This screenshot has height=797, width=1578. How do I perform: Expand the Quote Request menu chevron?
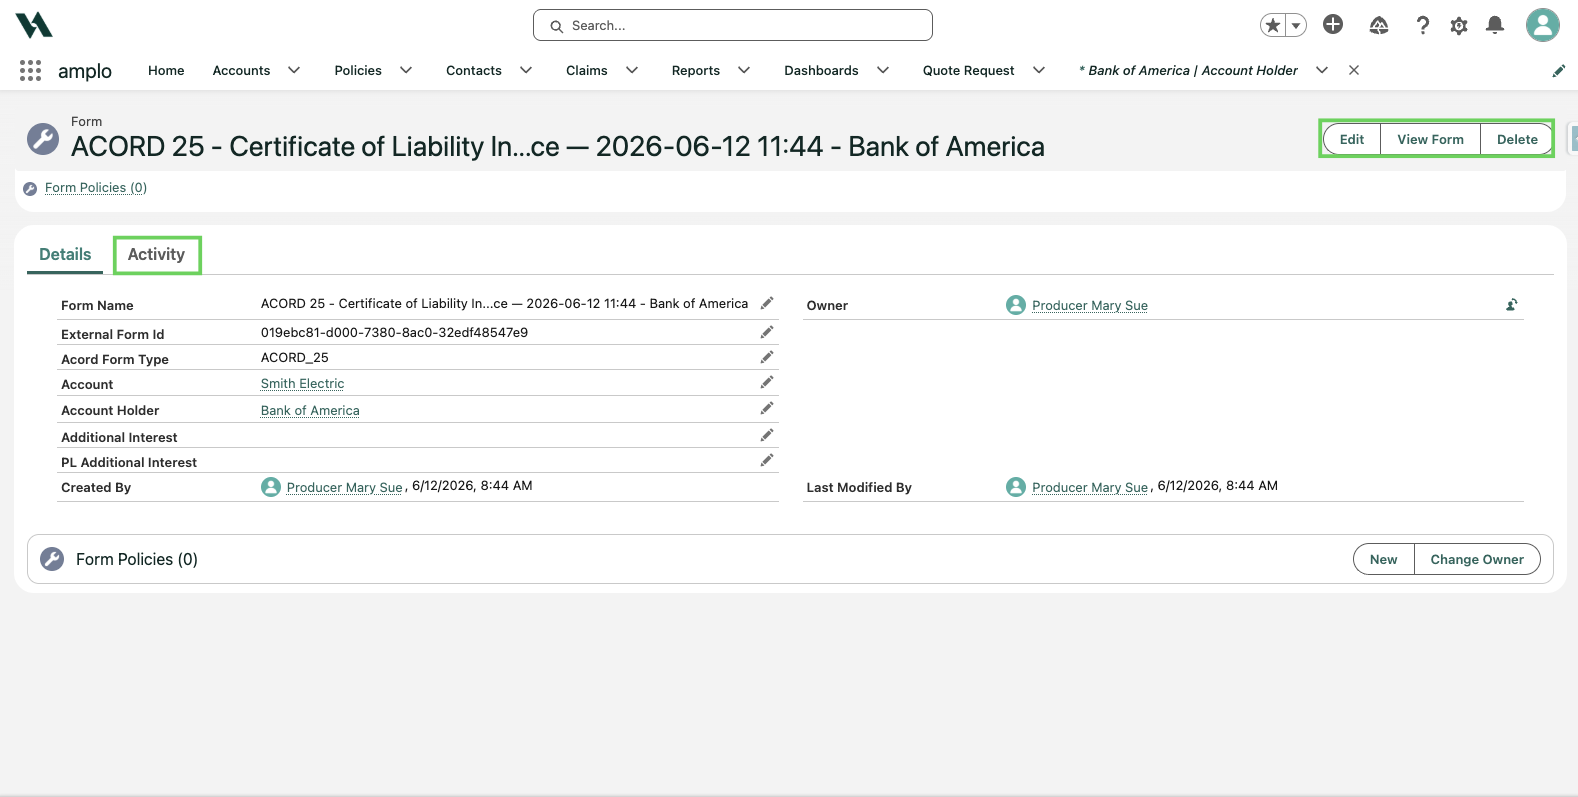[1039, 70]
